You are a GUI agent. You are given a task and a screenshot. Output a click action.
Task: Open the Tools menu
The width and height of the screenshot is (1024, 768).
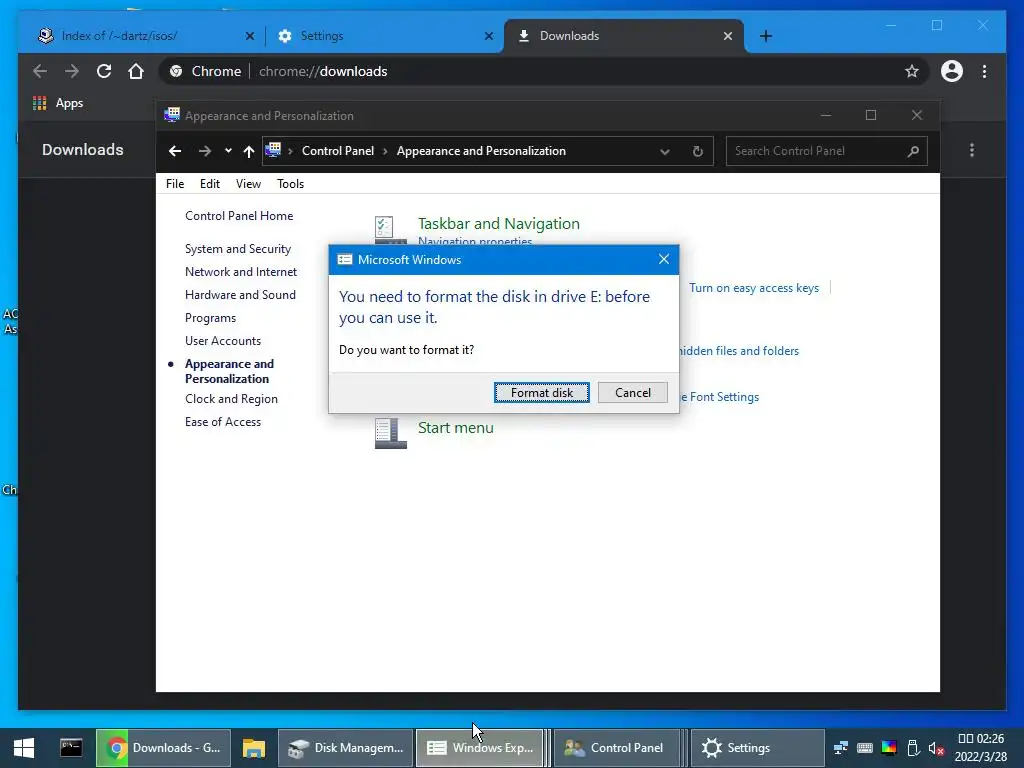click(290, 184)
